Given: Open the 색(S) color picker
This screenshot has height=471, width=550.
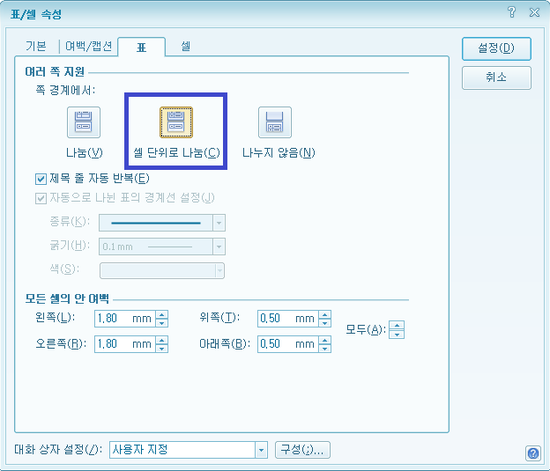Looking at the screenshot, I should [162, 270].
